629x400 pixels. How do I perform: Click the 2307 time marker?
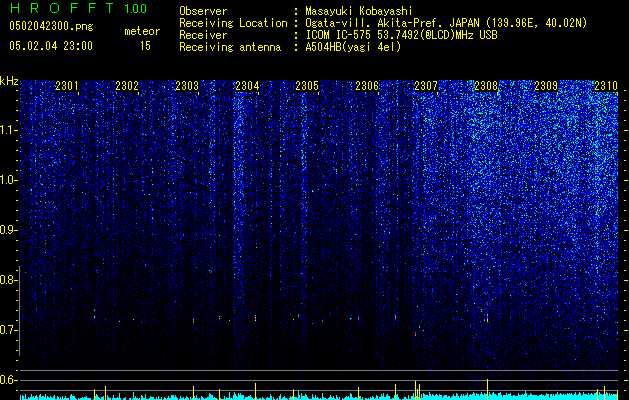(x=426, y=86)
